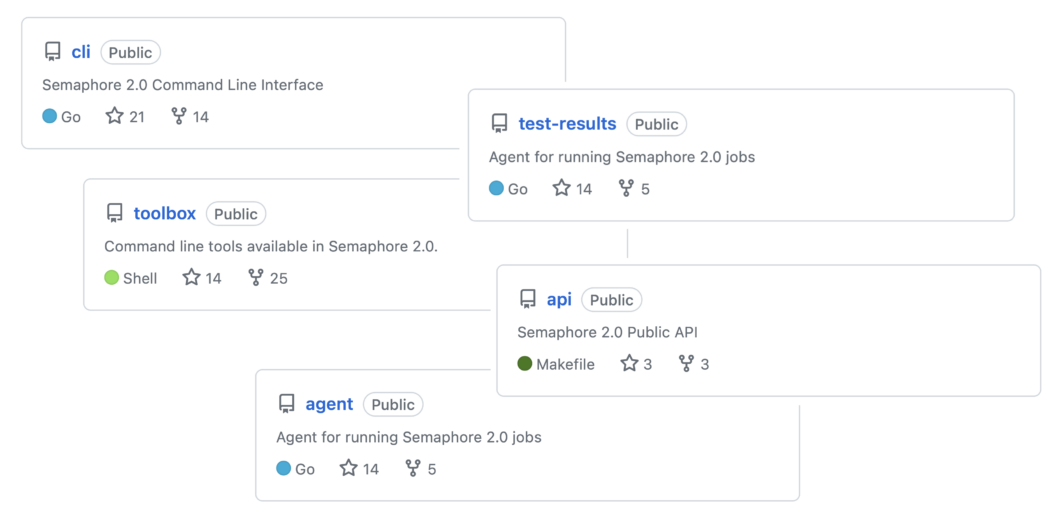The width and height of the screenshot is (1056, 531).
Task: Click the star icon in test-results card
Action: click(562, 187)
